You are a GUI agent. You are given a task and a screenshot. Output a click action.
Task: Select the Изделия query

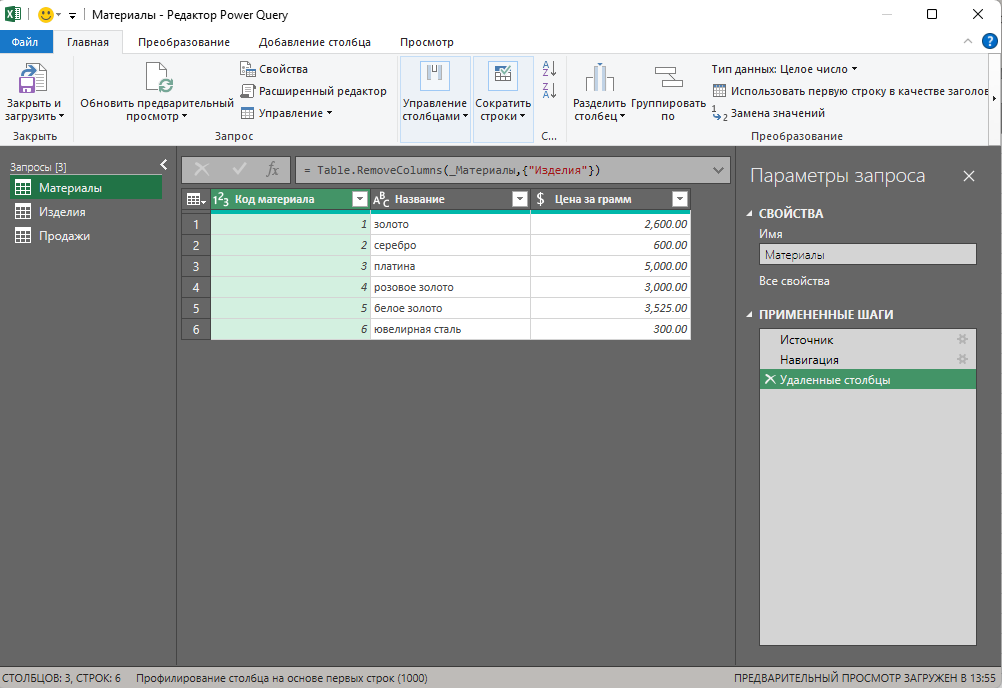86,211
